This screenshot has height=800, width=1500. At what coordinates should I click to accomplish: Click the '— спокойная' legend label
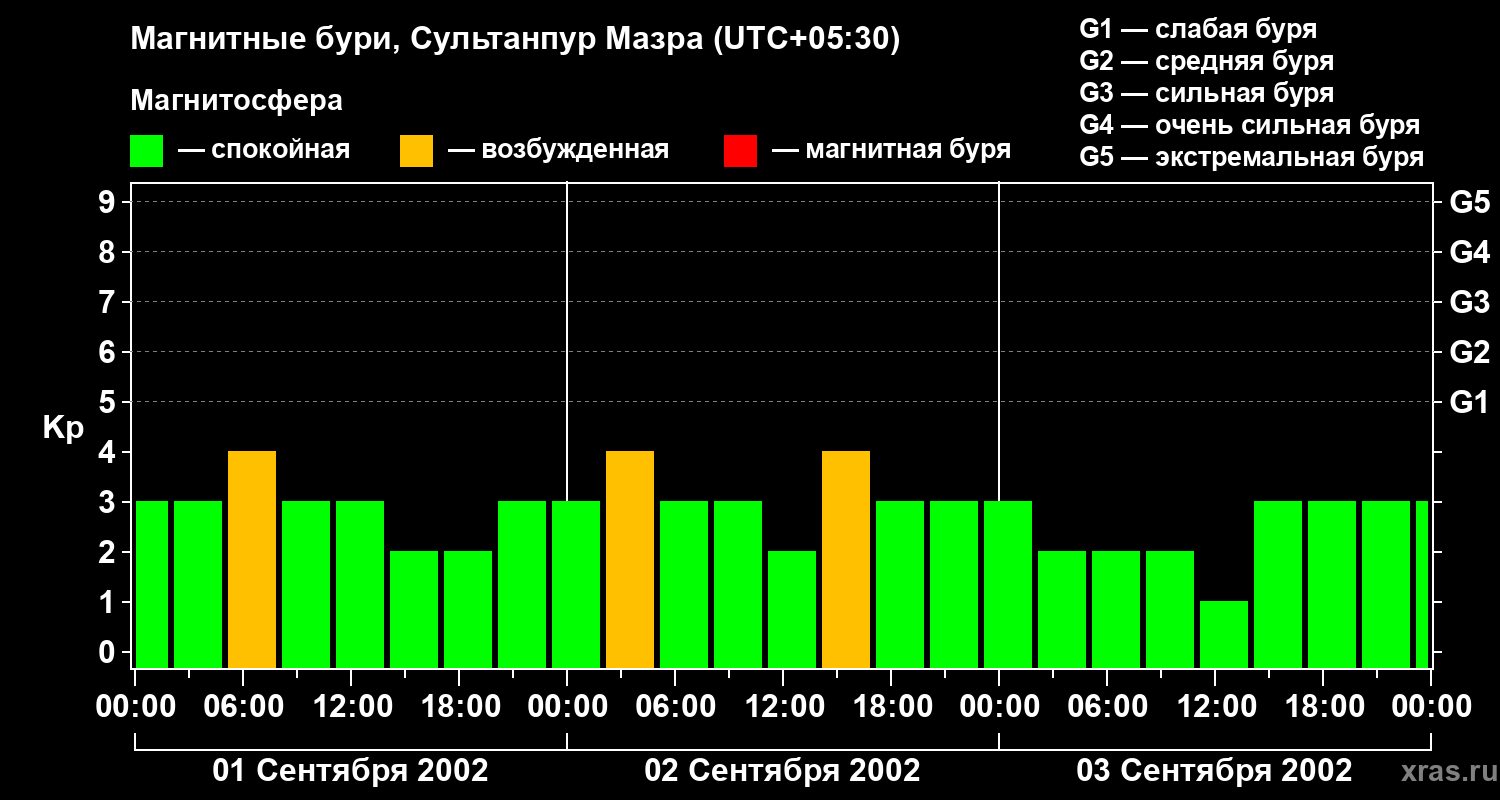(264, 150)
